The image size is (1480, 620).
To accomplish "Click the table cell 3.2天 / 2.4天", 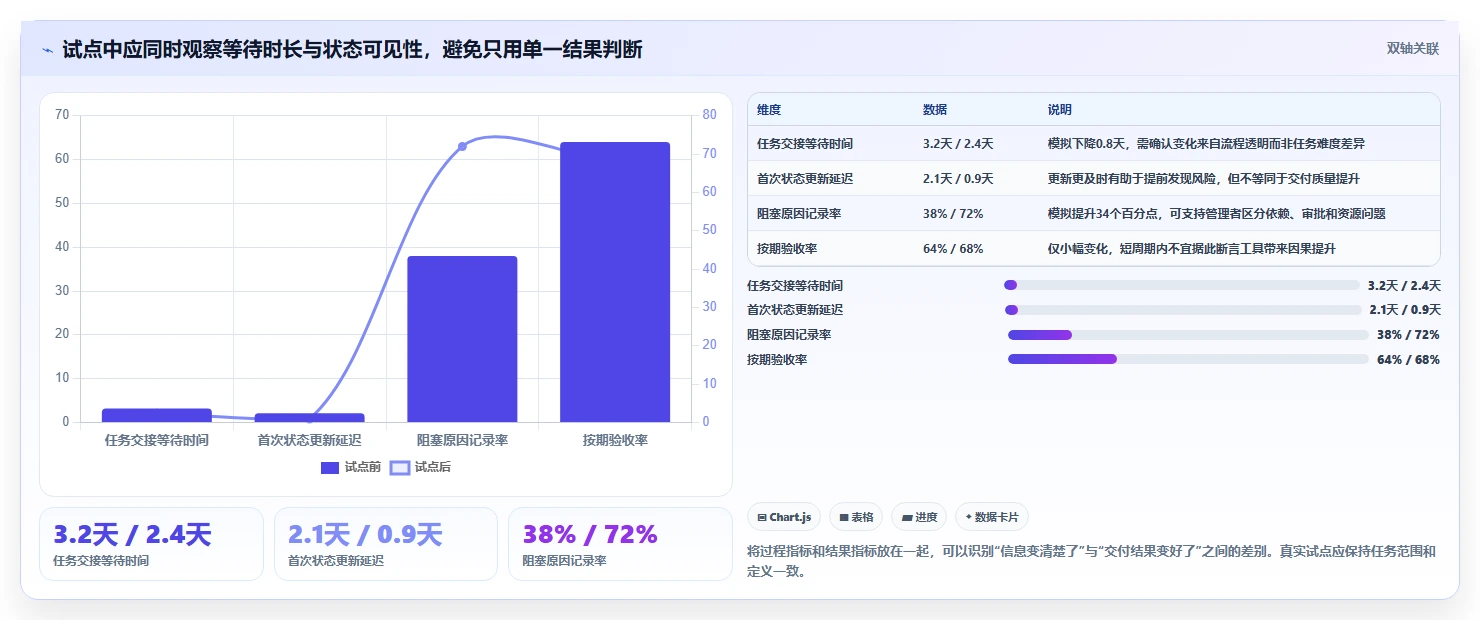I will 958,144.
